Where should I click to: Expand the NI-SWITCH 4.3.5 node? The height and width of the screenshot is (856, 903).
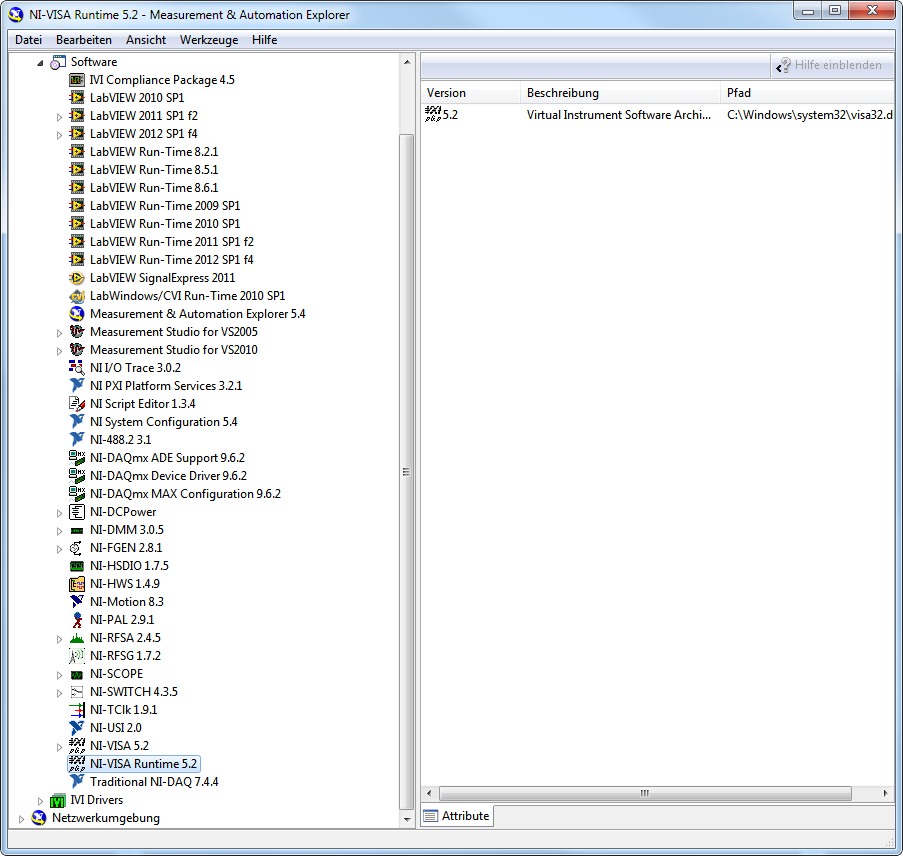59,693
